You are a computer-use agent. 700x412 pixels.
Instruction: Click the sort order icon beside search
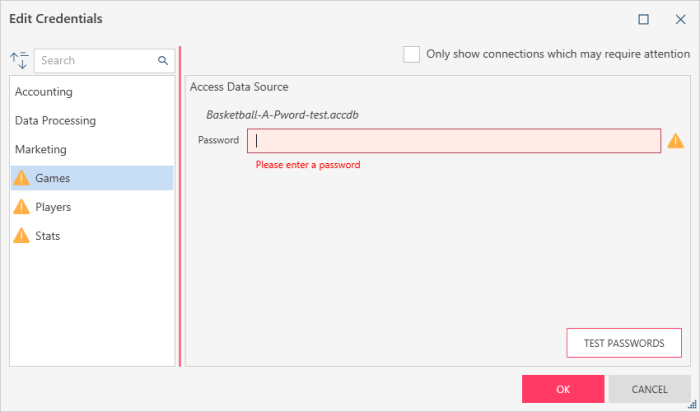(x=20, y=60)
